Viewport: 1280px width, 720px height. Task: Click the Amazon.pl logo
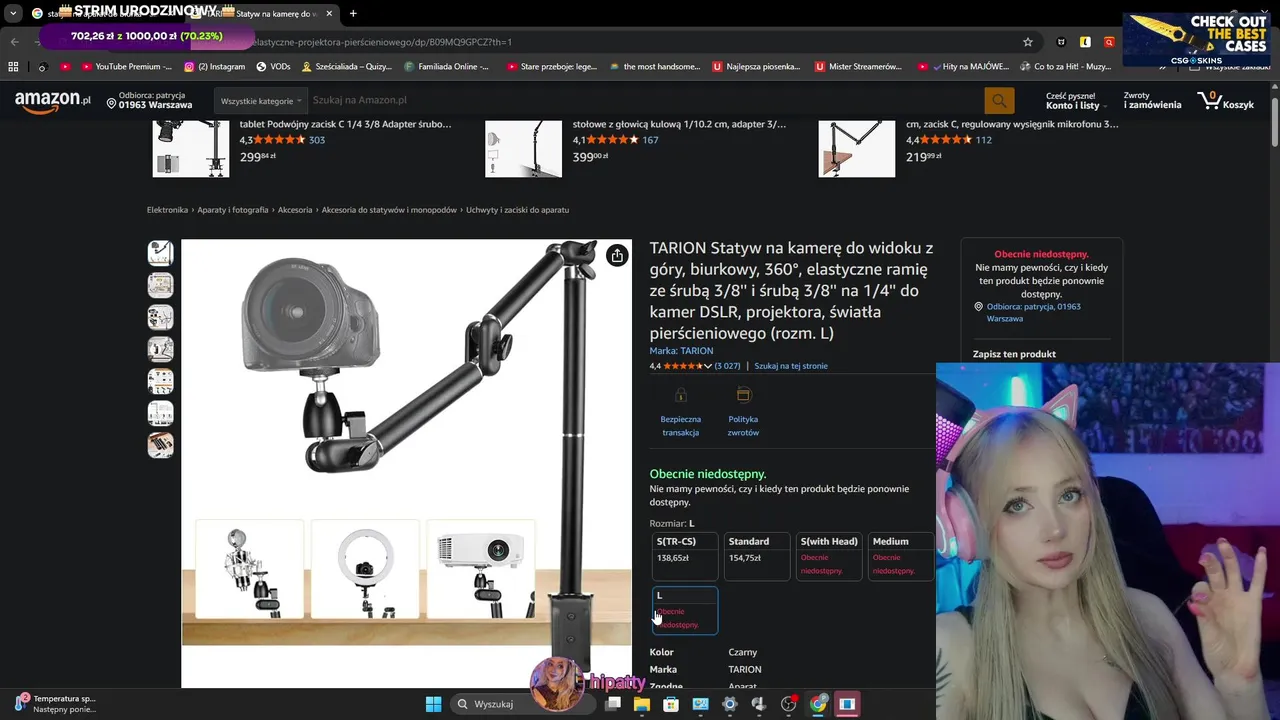click(52, 101)
